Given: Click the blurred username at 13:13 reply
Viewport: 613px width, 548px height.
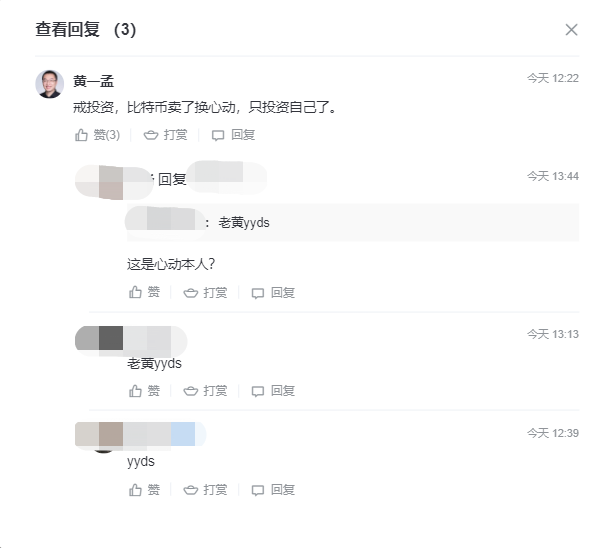Looking at the screenshot, I should [130, 338].
